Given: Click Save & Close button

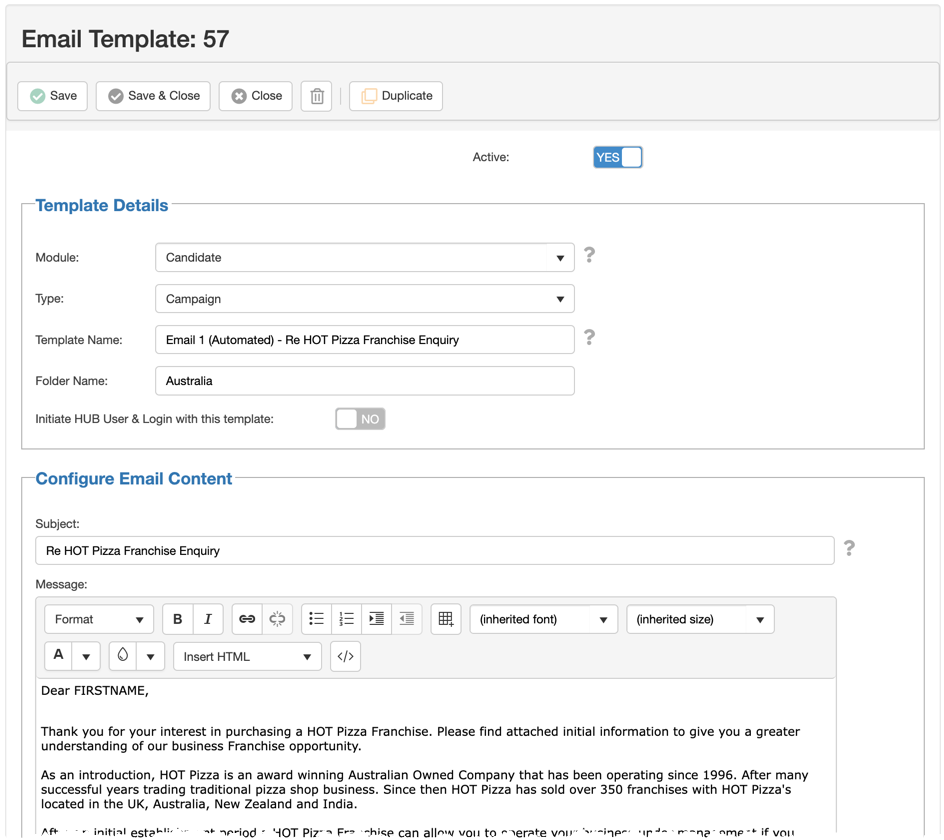Looking at the screenshot, I should point(153,96).
